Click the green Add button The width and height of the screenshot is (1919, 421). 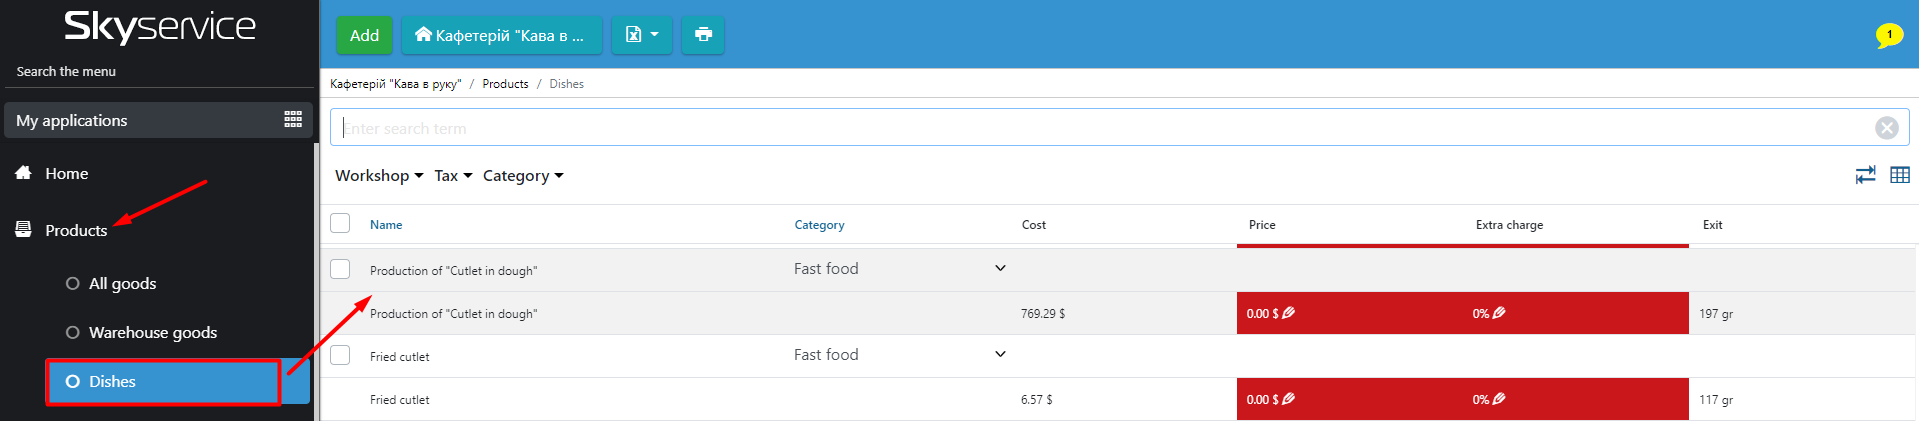pos(364,35)
